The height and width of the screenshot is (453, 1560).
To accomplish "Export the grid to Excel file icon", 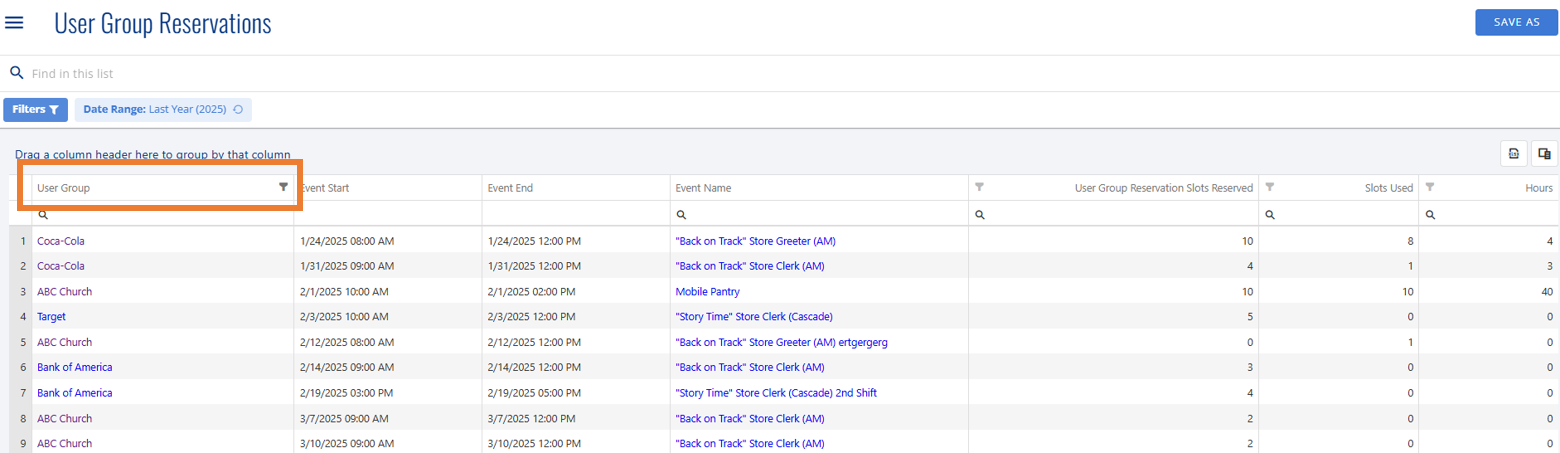I will click(1513, 153).
